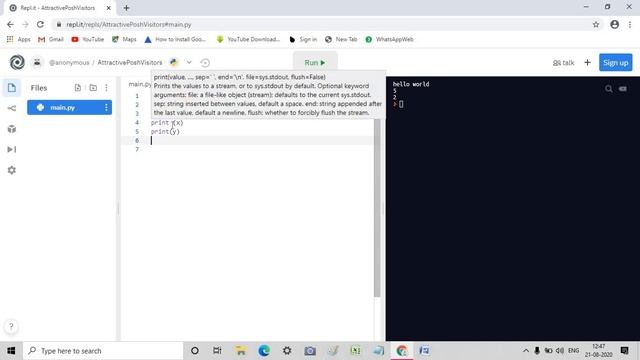This screenshot has height=360, width=640.
Task: Add a new folder icon
Action: tap(93, 88)
